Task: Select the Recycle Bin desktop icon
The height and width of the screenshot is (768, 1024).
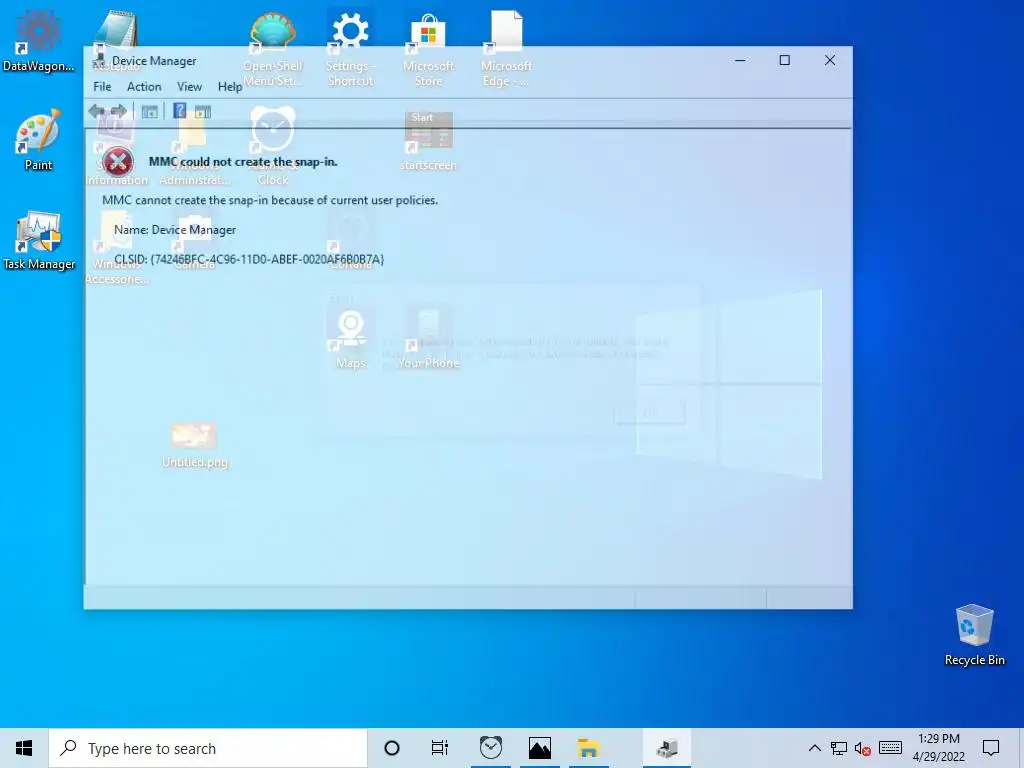Action: point(974,635)
